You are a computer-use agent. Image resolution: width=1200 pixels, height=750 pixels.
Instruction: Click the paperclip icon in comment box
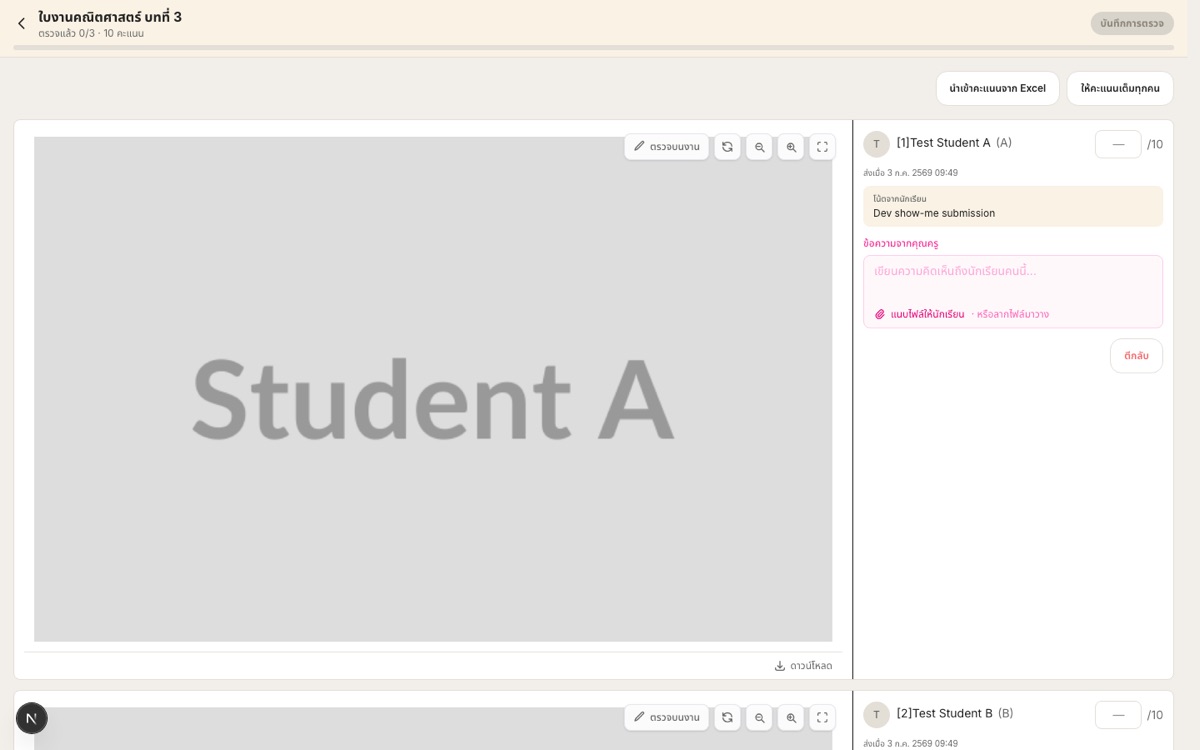coord(880,314)
